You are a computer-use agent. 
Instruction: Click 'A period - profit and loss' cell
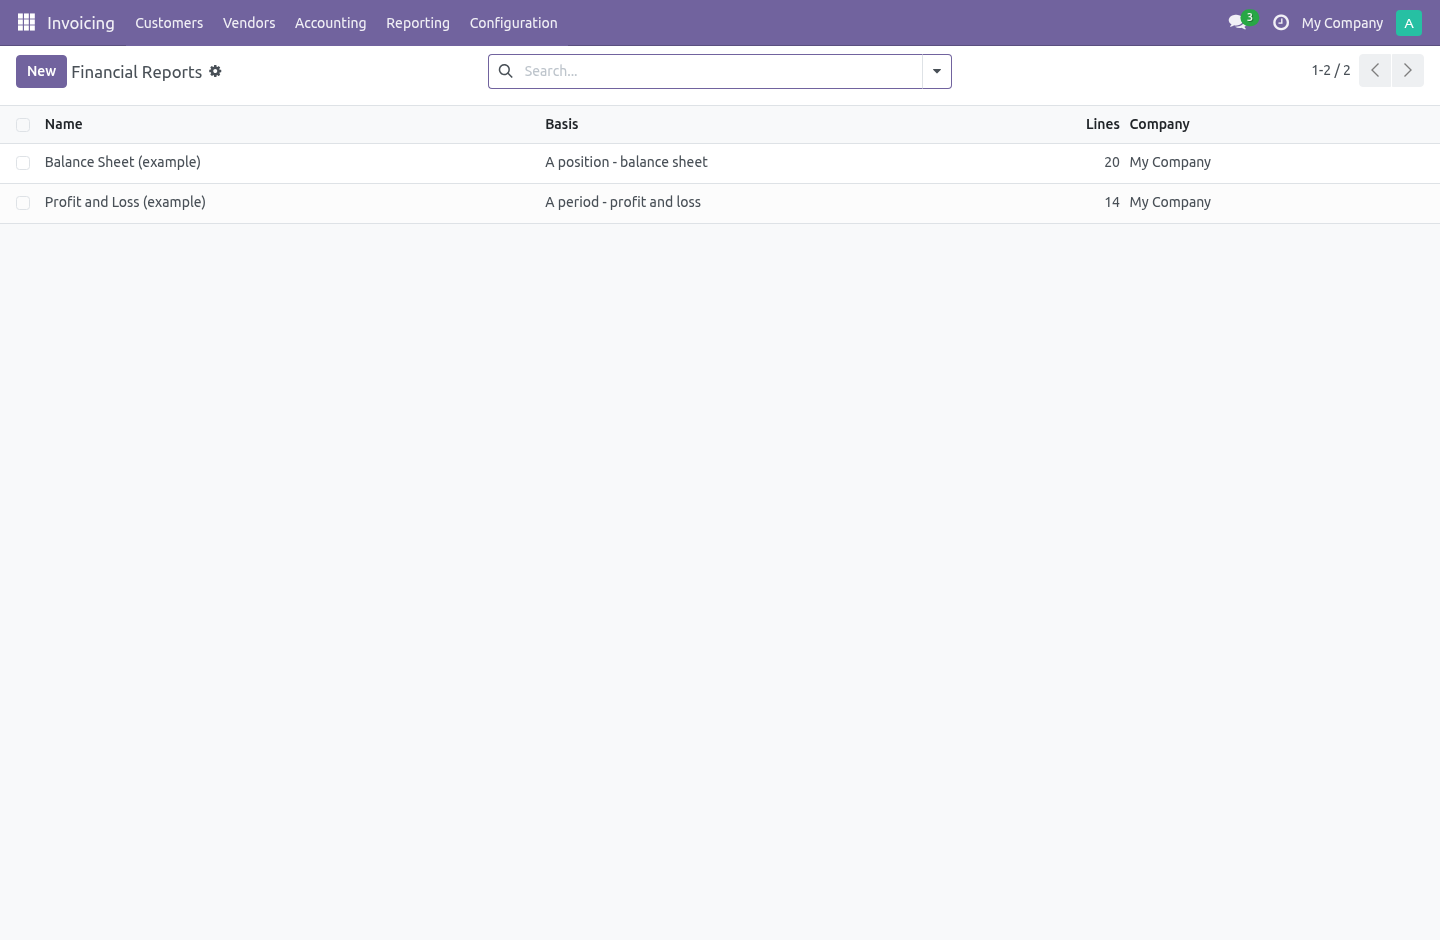(623, 202)
